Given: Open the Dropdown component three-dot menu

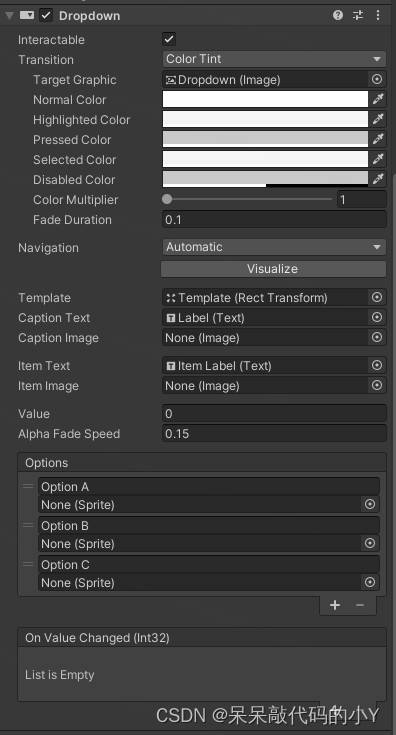Looking at the screenshot, I should tap(378, 15).
